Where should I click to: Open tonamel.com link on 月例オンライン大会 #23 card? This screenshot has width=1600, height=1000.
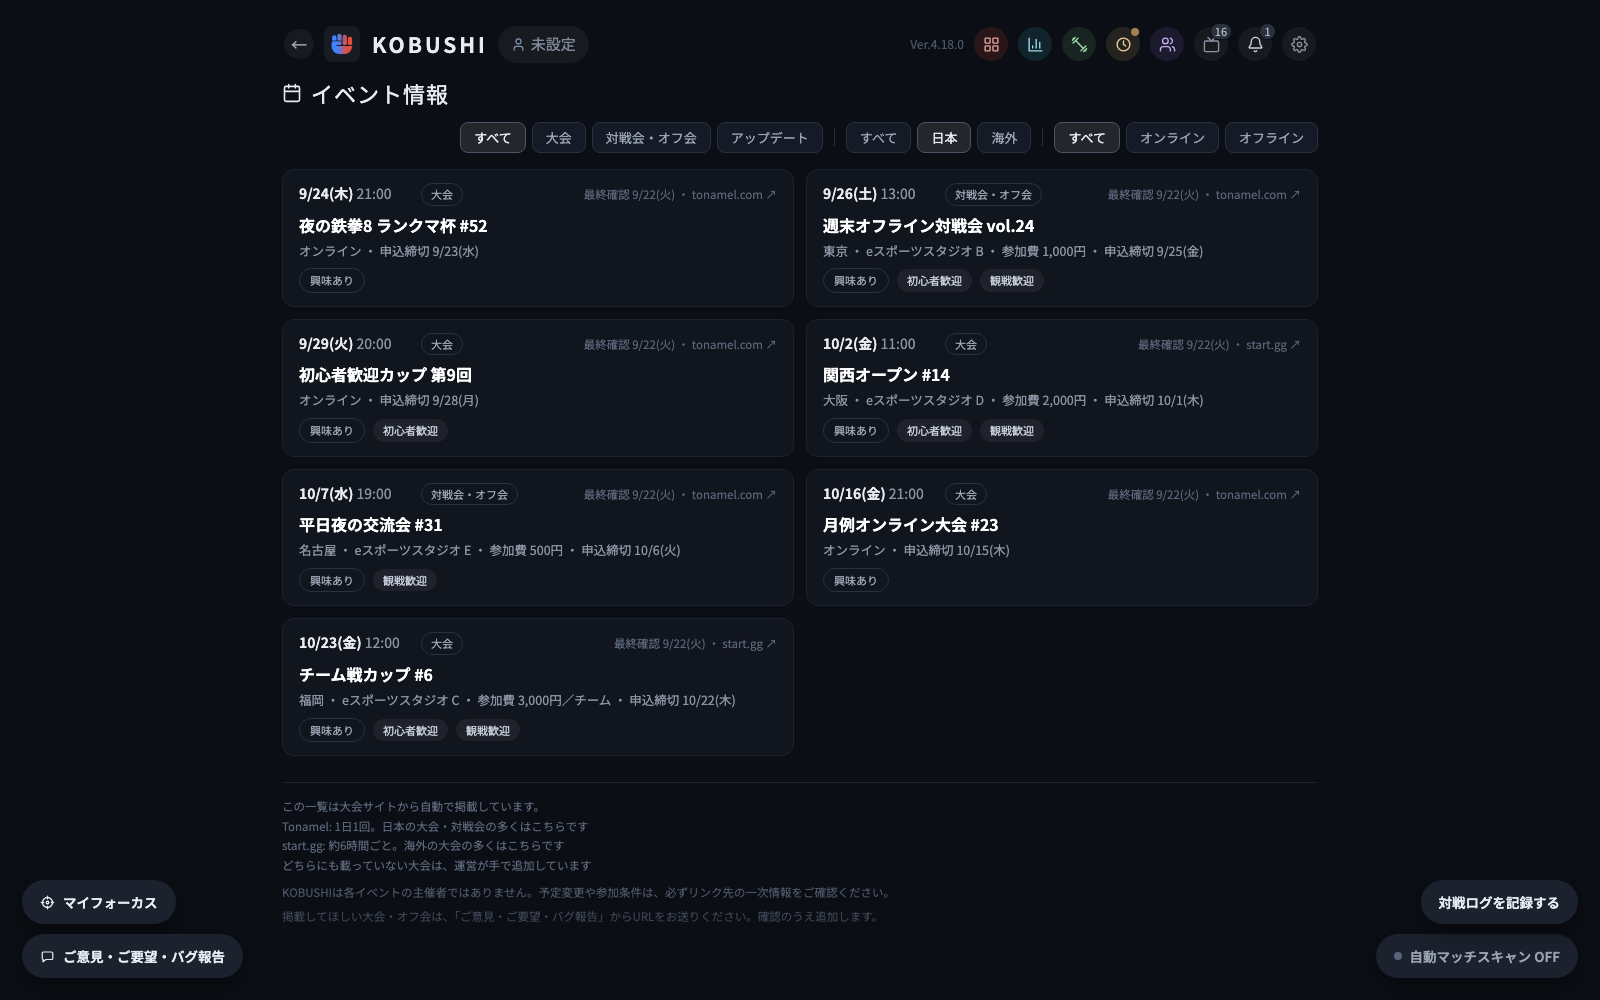tap(1258, 495)
